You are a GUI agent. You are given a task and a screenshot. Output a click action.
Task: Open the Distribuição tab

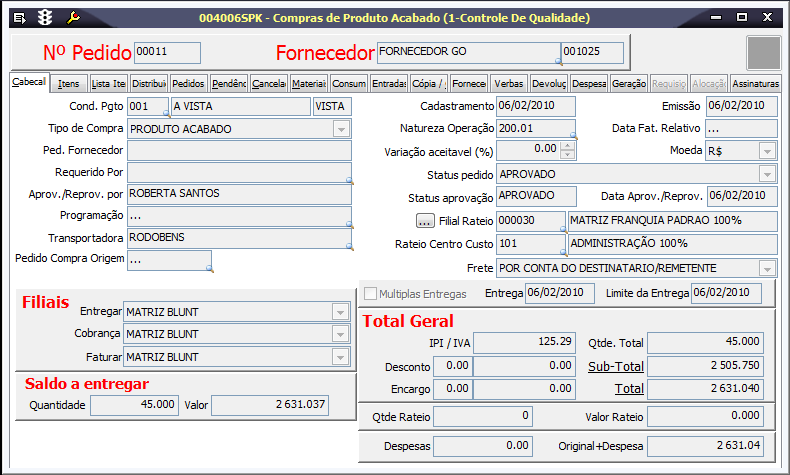pyautogui.click(x=149, y=84)
